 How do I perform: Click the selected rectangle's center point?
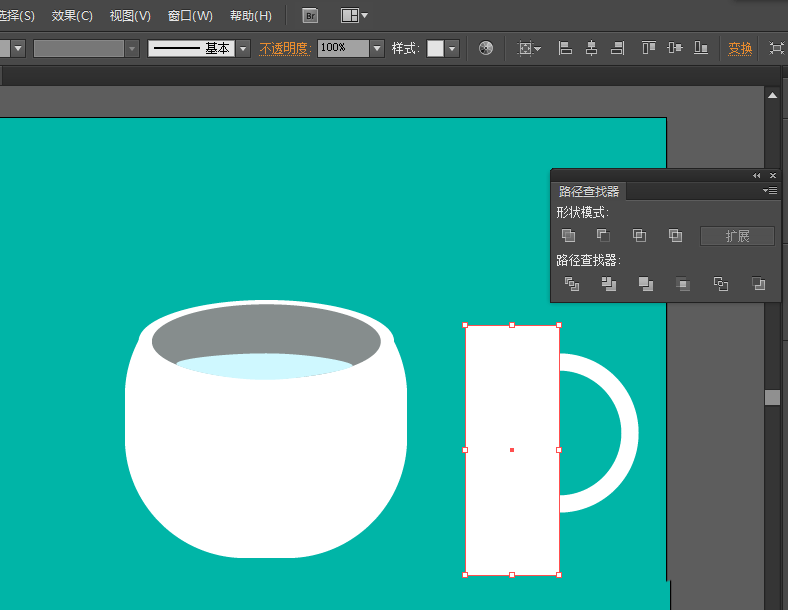click(x=512, y=450)
